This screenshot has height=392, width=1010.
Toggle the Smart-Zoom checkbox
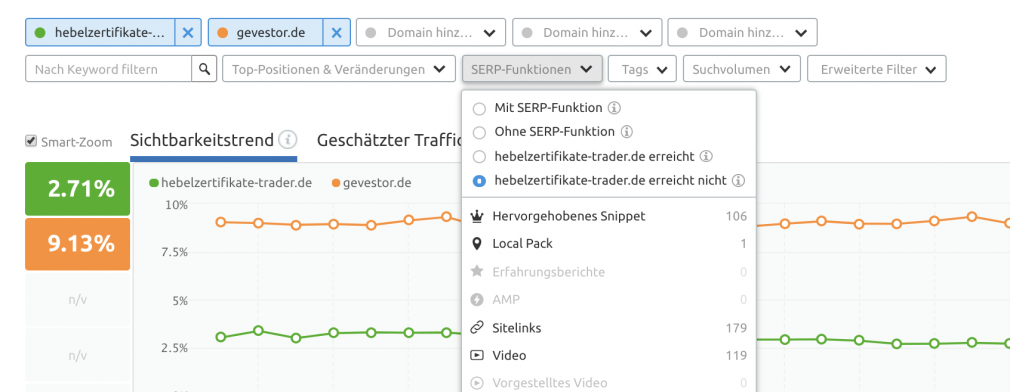pos(30,141)
